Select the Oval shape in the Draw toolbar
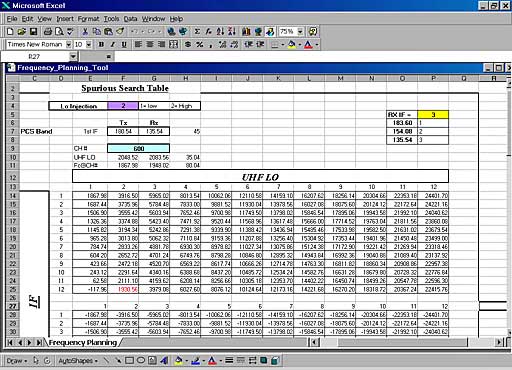 tap(141, 360)
